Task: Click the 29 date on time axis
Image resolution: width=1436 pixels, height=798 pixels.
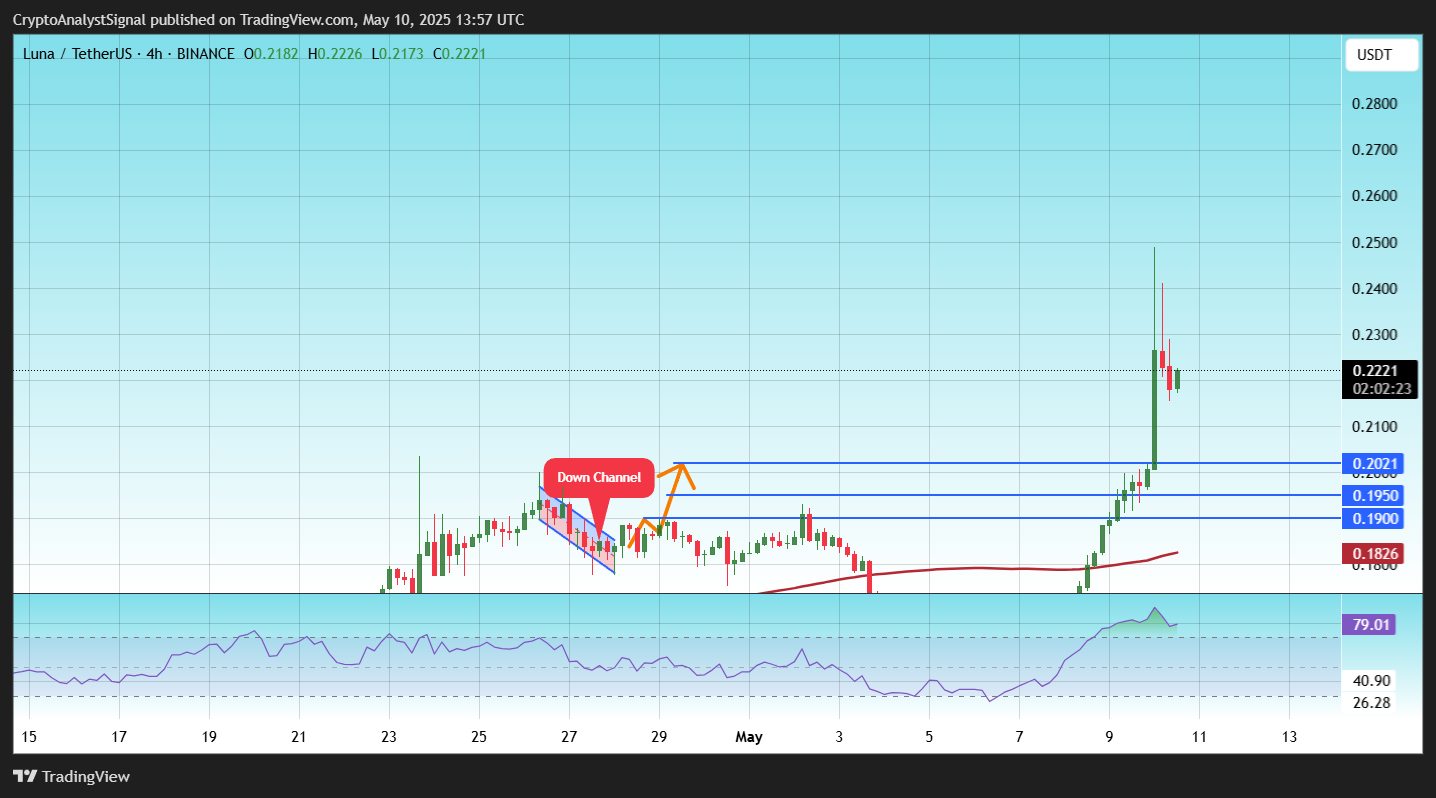Action: (x=659, y=737)
